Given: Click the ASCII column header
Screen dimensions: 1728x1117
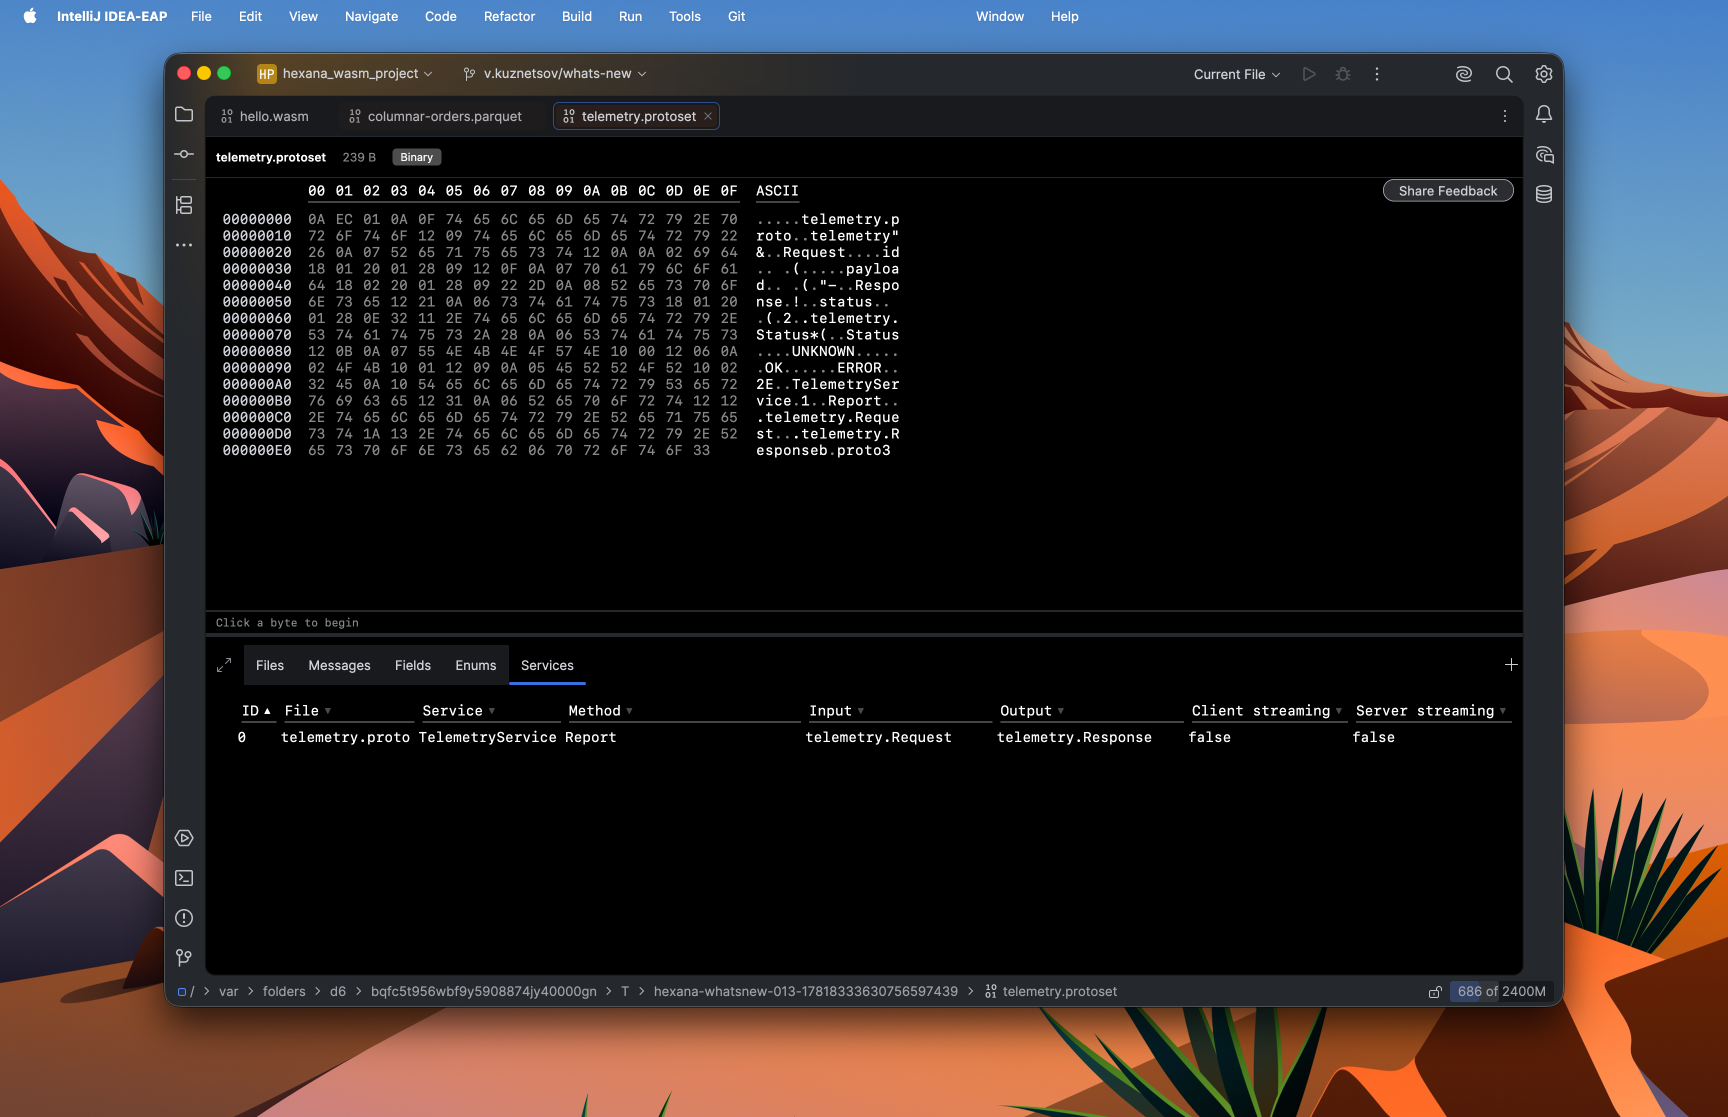Looking at the screenshot, I should (x=777, y=191).
